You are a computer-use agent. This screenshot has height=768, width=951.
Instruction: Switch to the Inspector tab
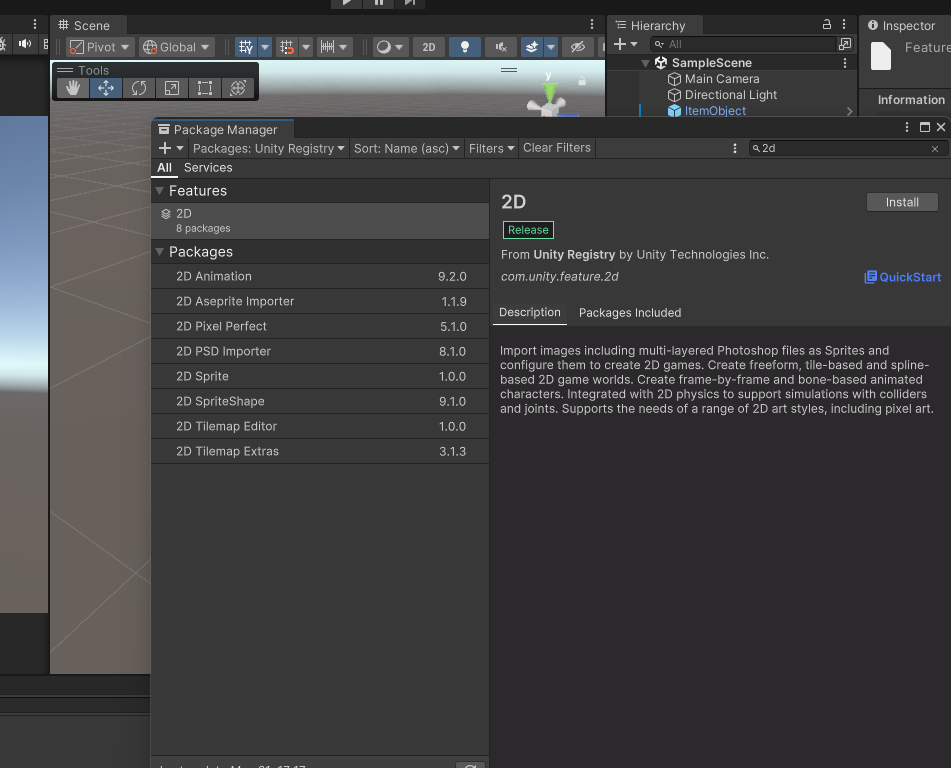pyautogui.click(x=901, y=25)
